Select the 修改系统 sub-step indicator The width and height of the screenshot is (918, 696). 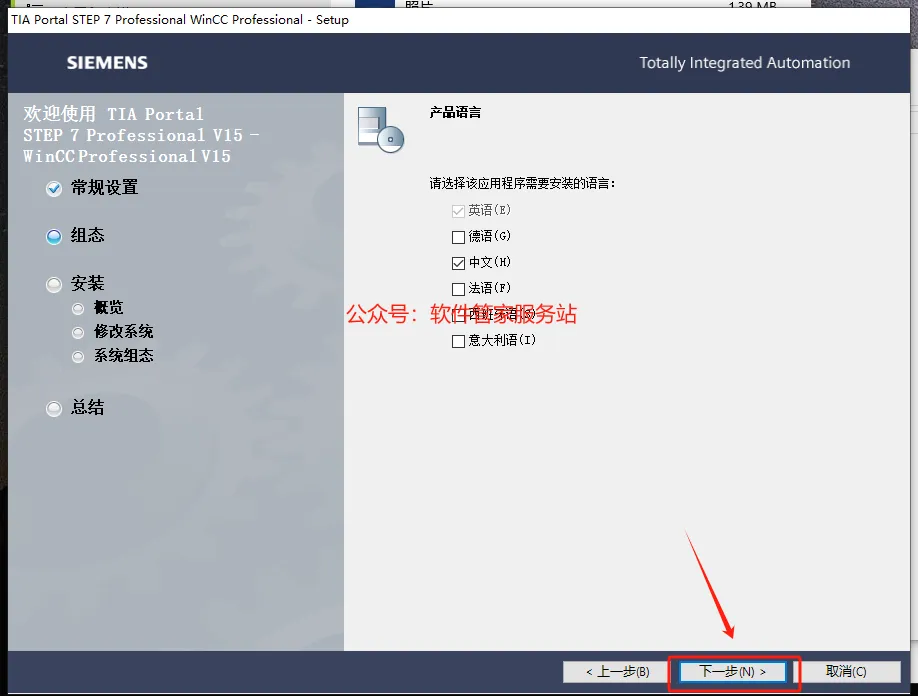click(x=78, y=332)
